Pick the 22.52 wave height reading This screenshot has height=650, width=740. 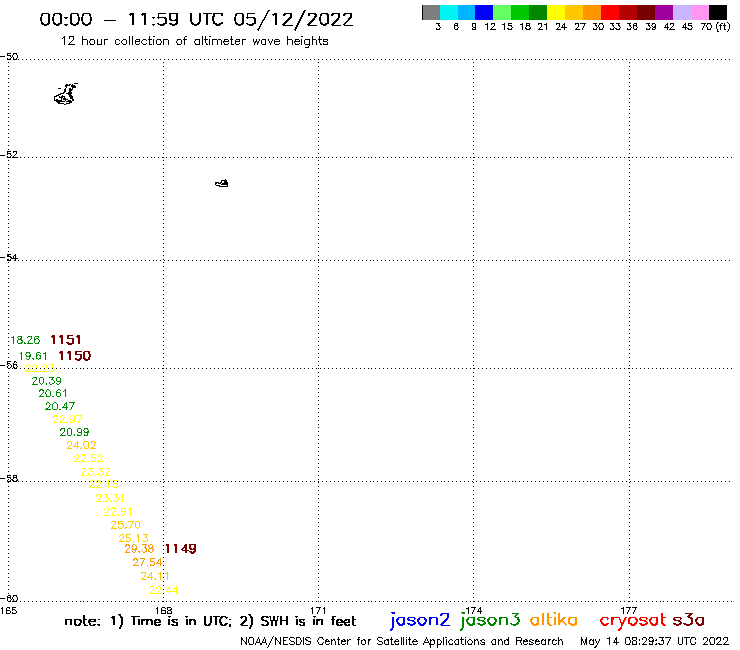coord(88,458)
